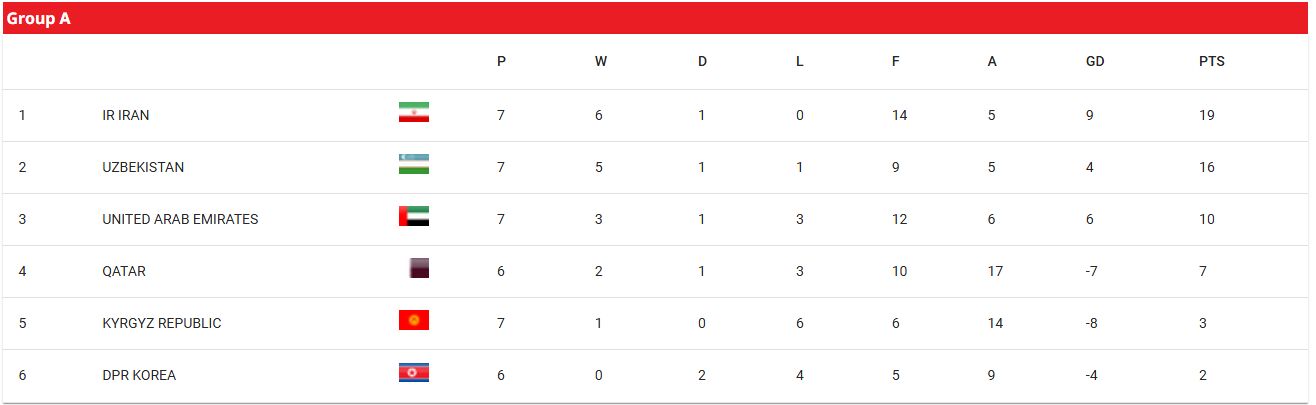Click the GD column header
The width and height of the screenshot is (1316, 405).
coord(1095,61)
